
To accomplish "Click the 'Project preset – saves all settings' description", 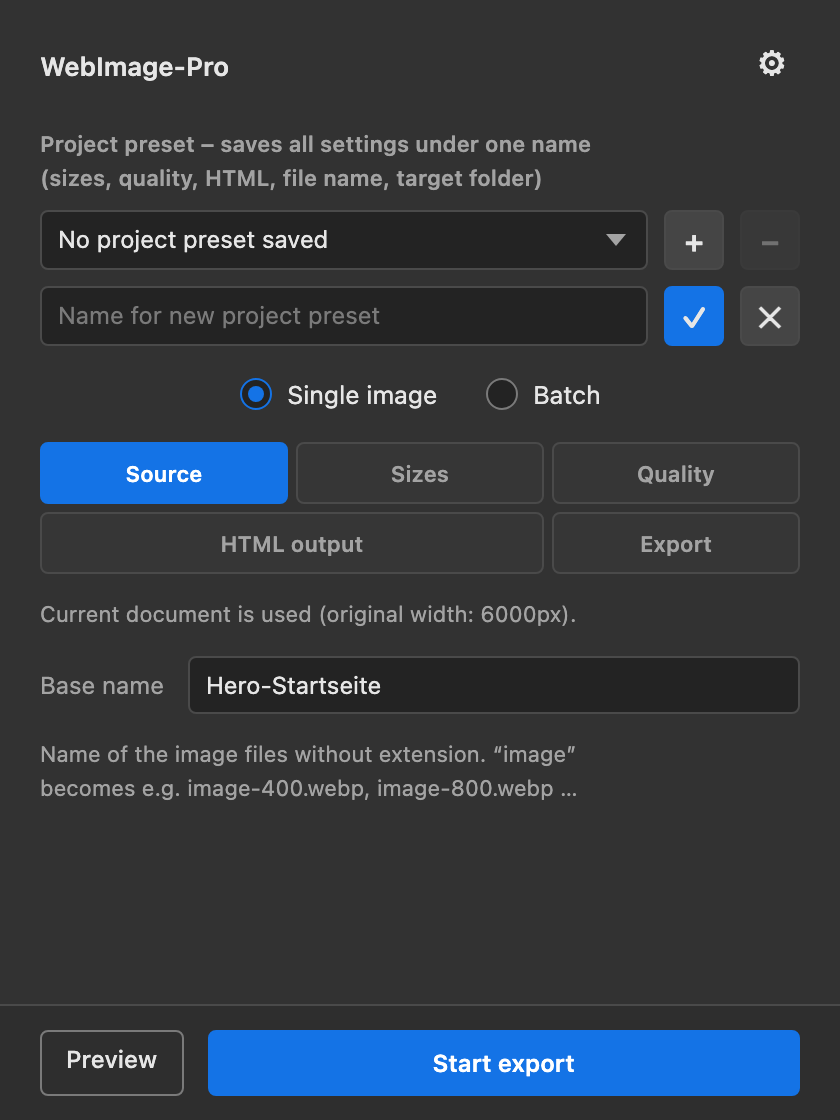I will (316, 161).
